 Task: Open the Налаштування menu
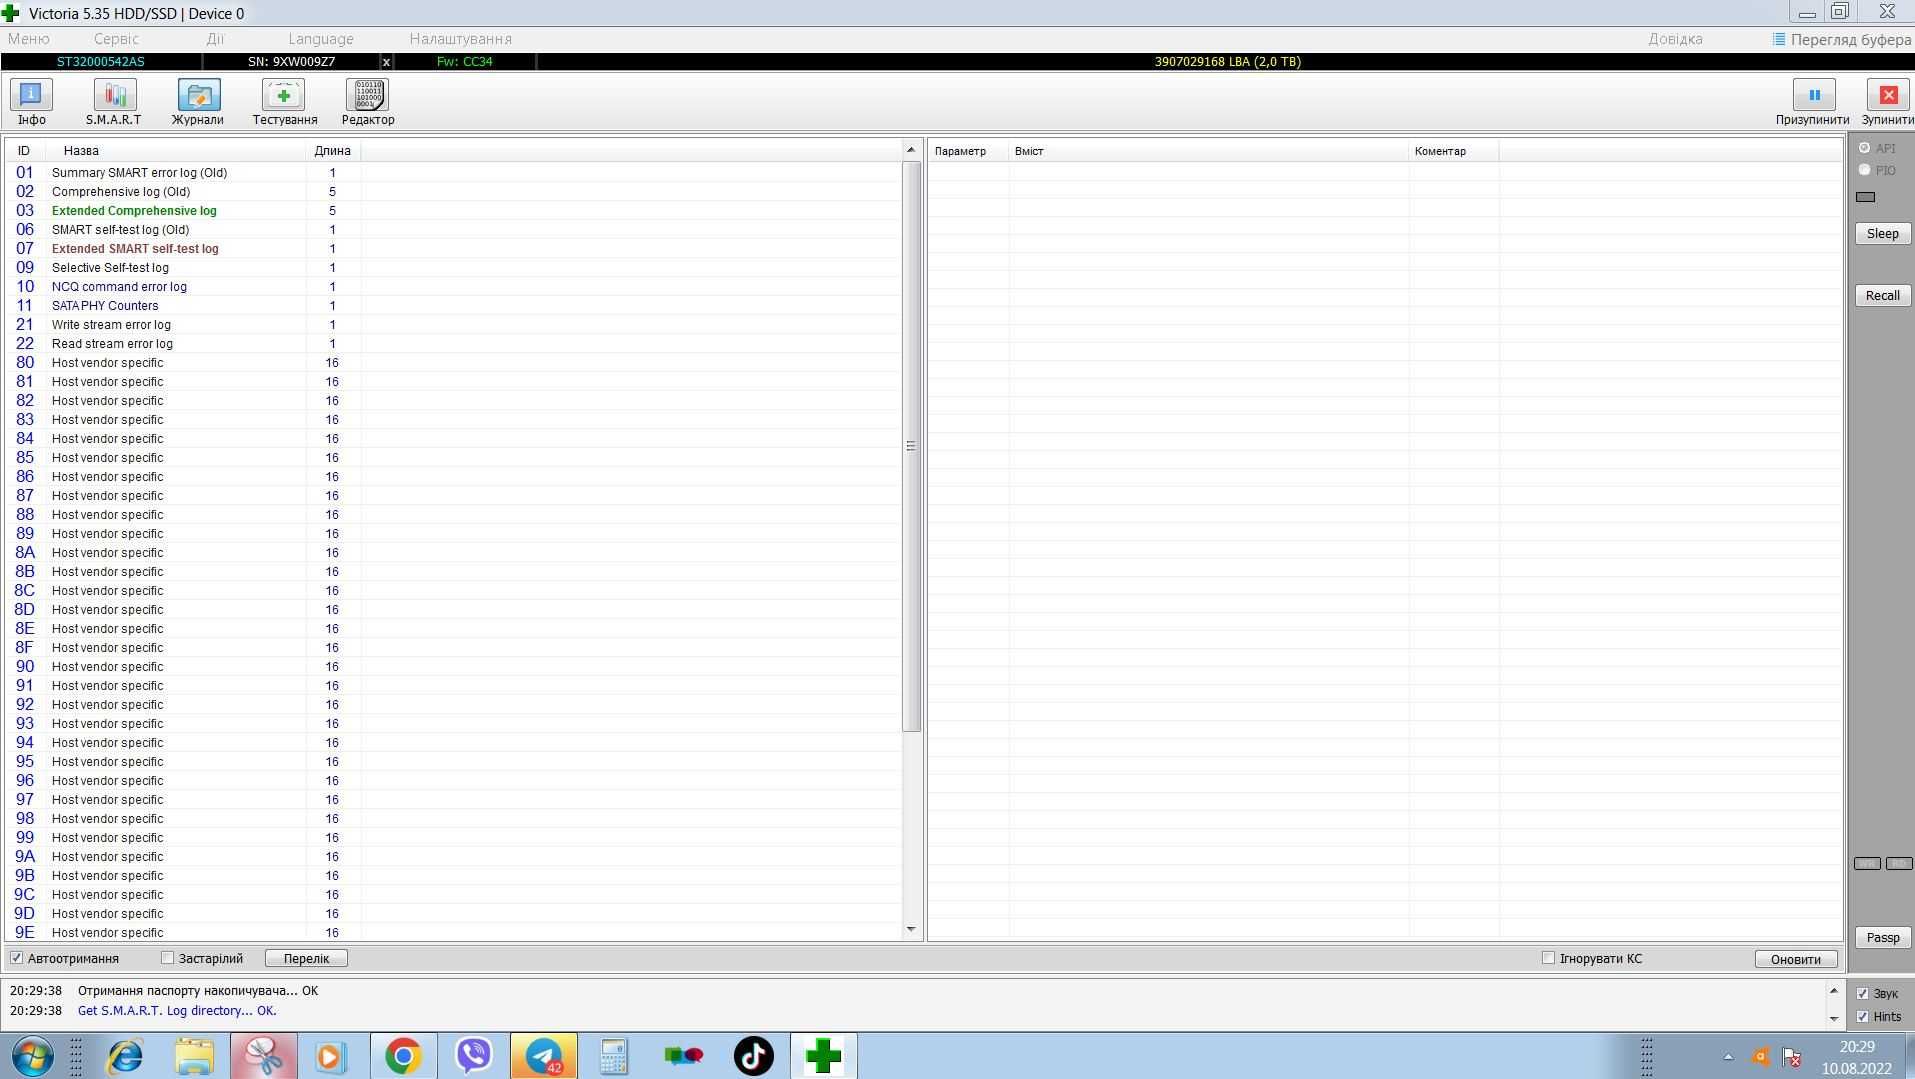(461, 39)
